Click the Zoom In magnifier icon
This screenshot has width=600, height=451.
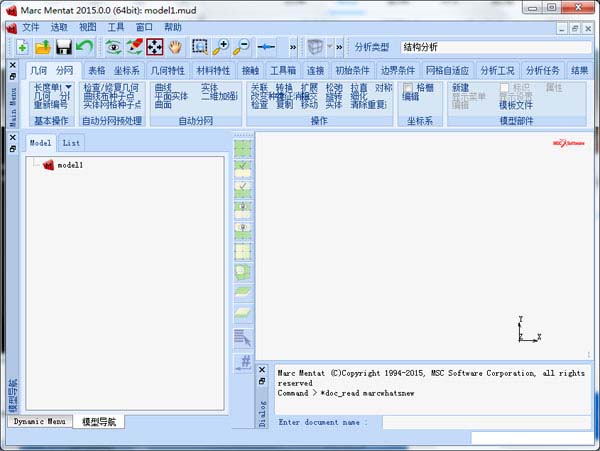click(221, 47)
